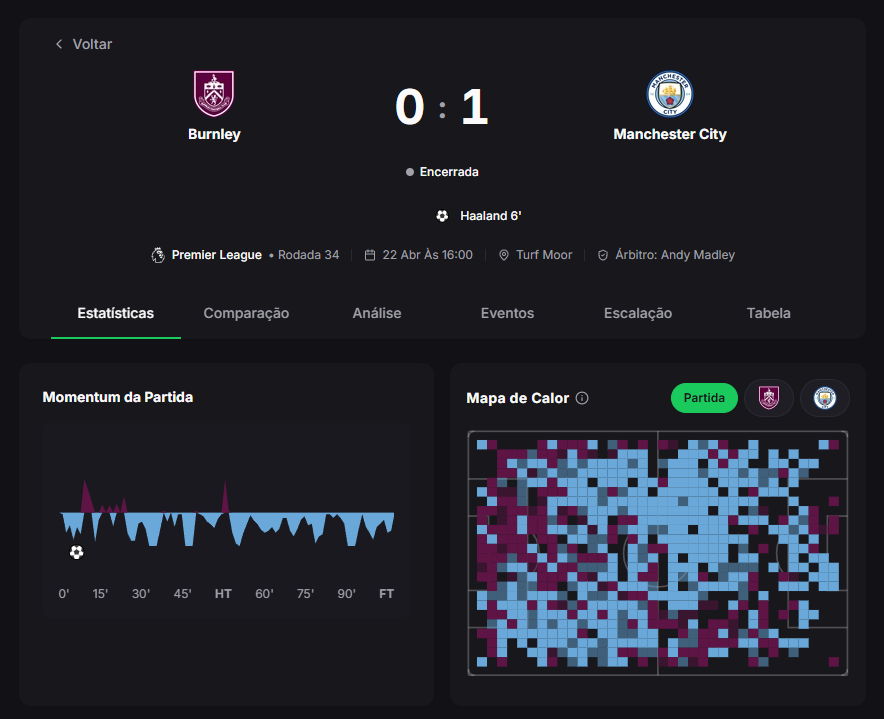Click the HT label on momentum axis
The image size is (884, 719).
pos(223,594)
